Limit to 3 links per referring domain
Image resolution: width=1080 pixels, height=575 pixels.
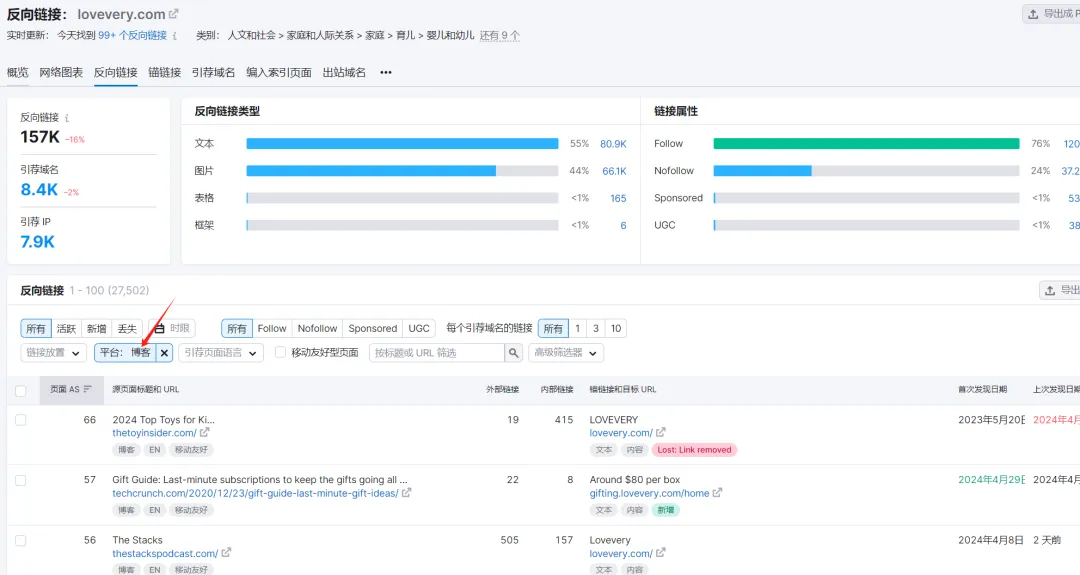tap(596, 328)
